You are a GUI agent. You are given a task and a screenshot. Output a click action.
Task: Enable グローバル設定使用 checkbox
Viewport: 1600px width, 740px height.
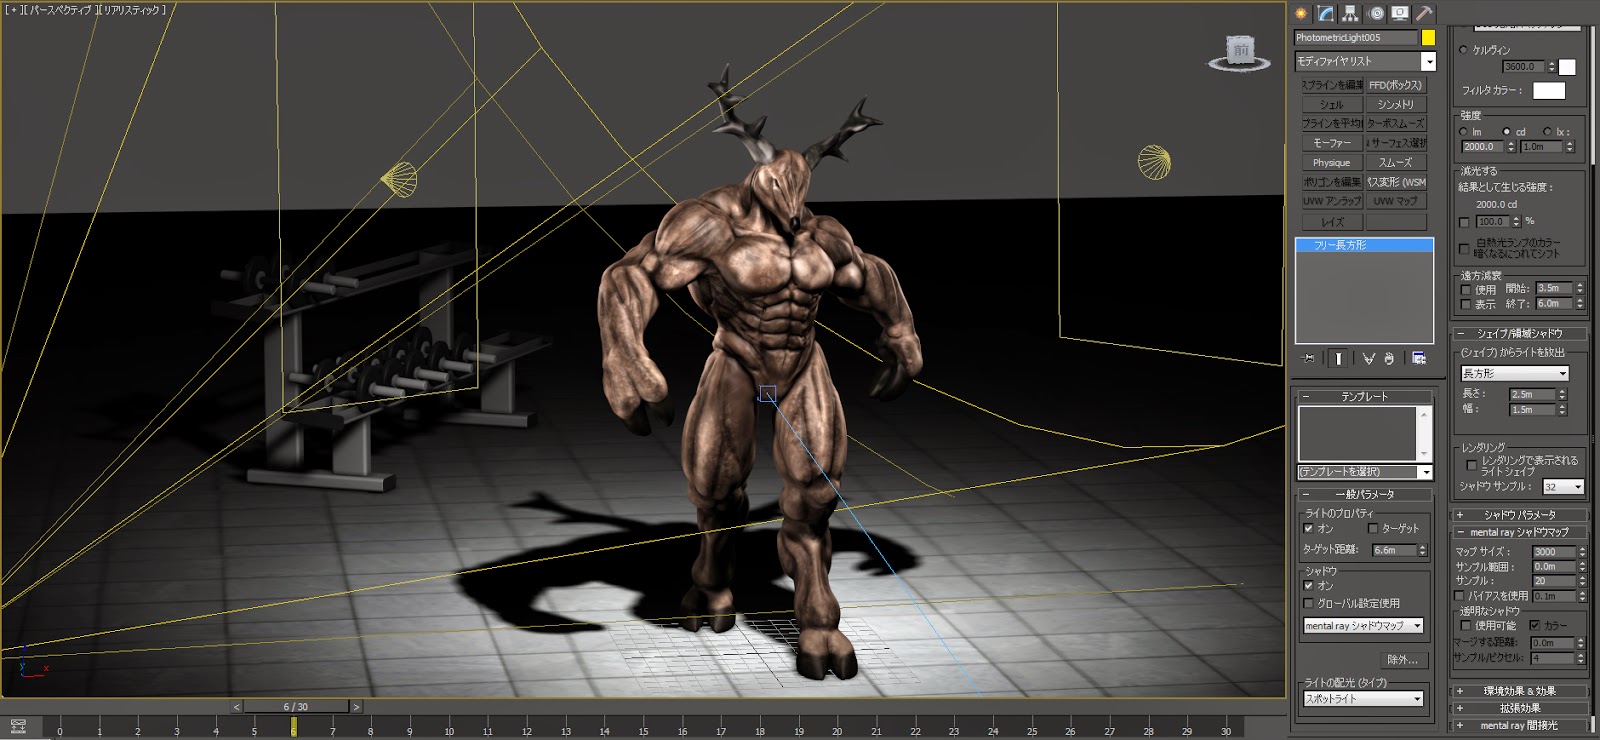1309,603
